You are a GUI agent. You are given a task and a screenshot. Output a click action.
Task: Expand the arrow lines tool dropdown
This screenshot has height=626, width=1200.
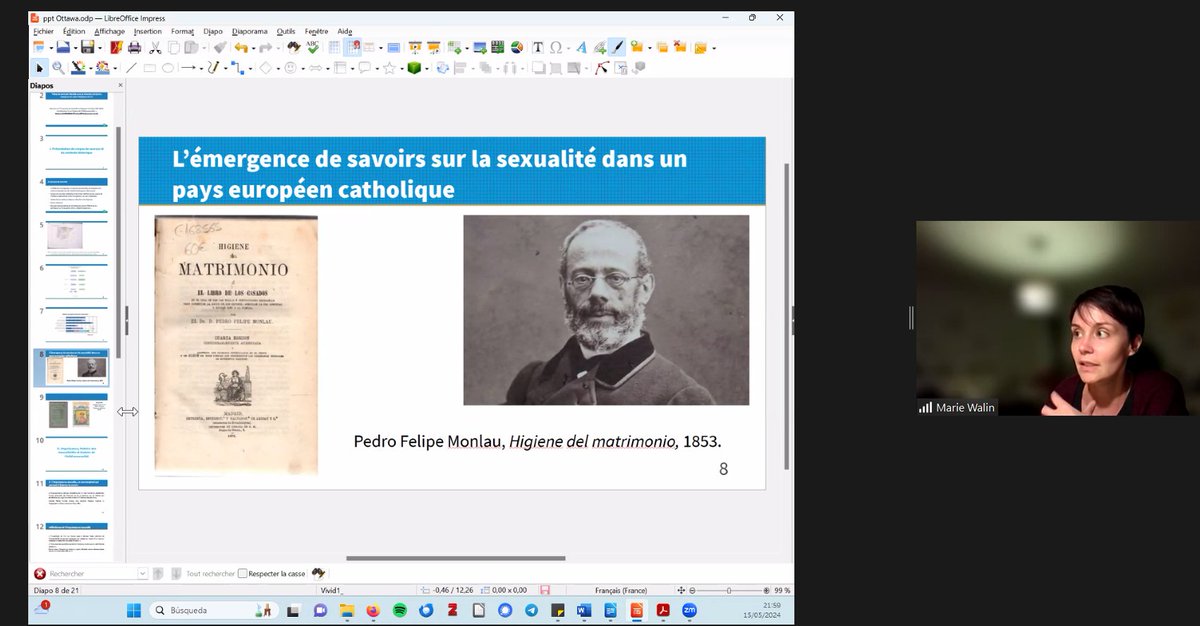click(x=201, y=69)
